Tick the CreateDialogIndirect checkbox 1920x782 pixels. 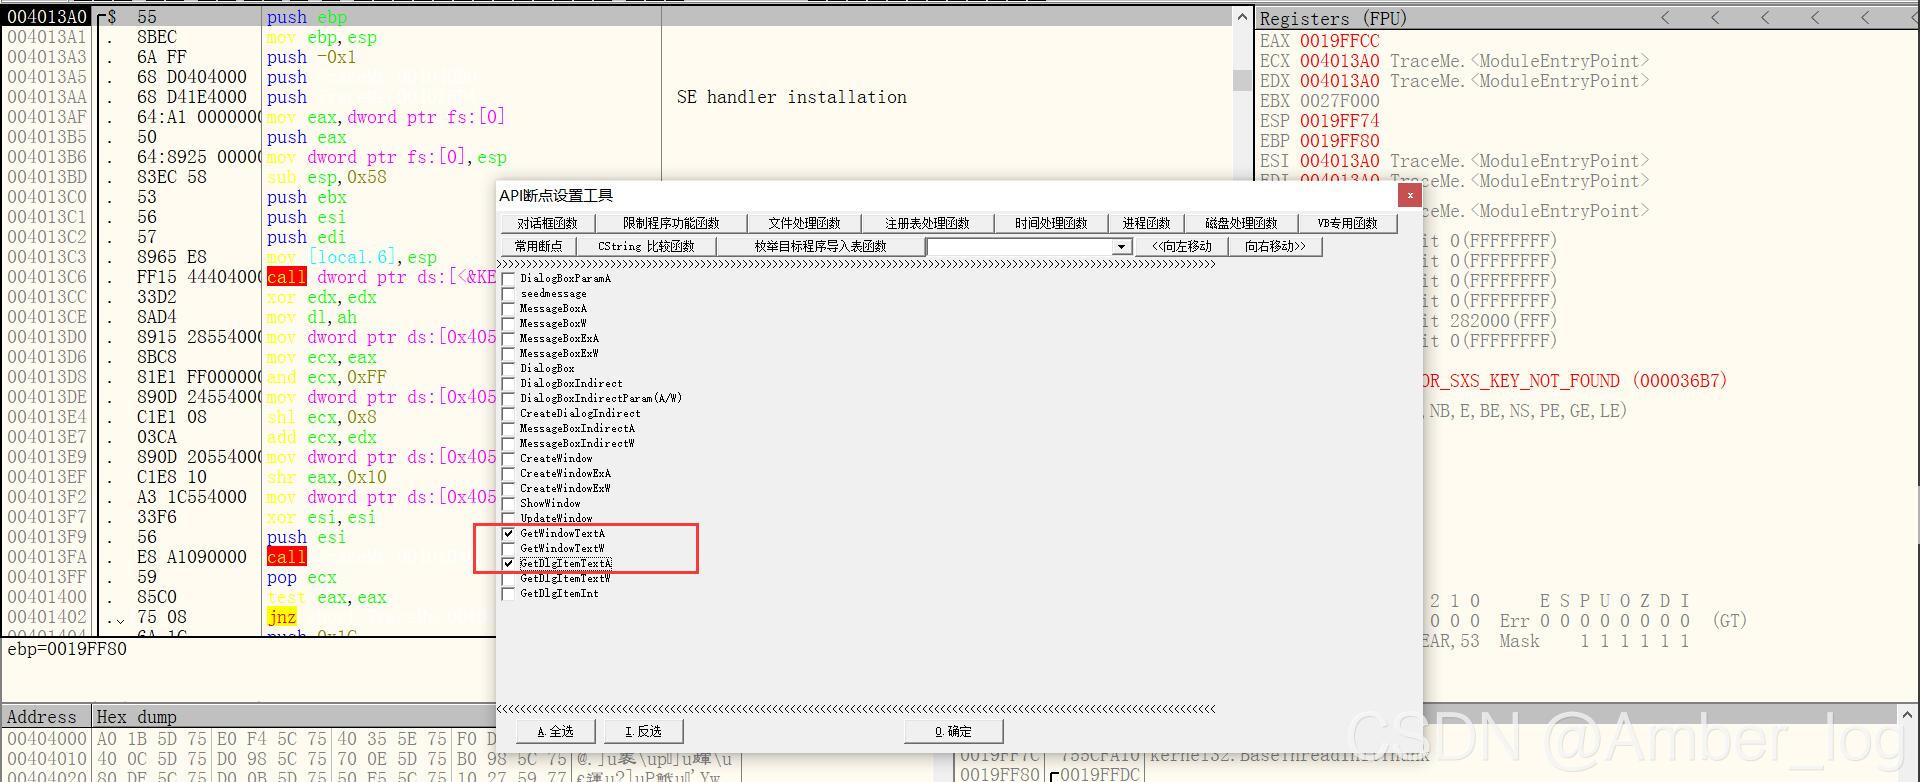pyautogui.click(x=509, y=414)
